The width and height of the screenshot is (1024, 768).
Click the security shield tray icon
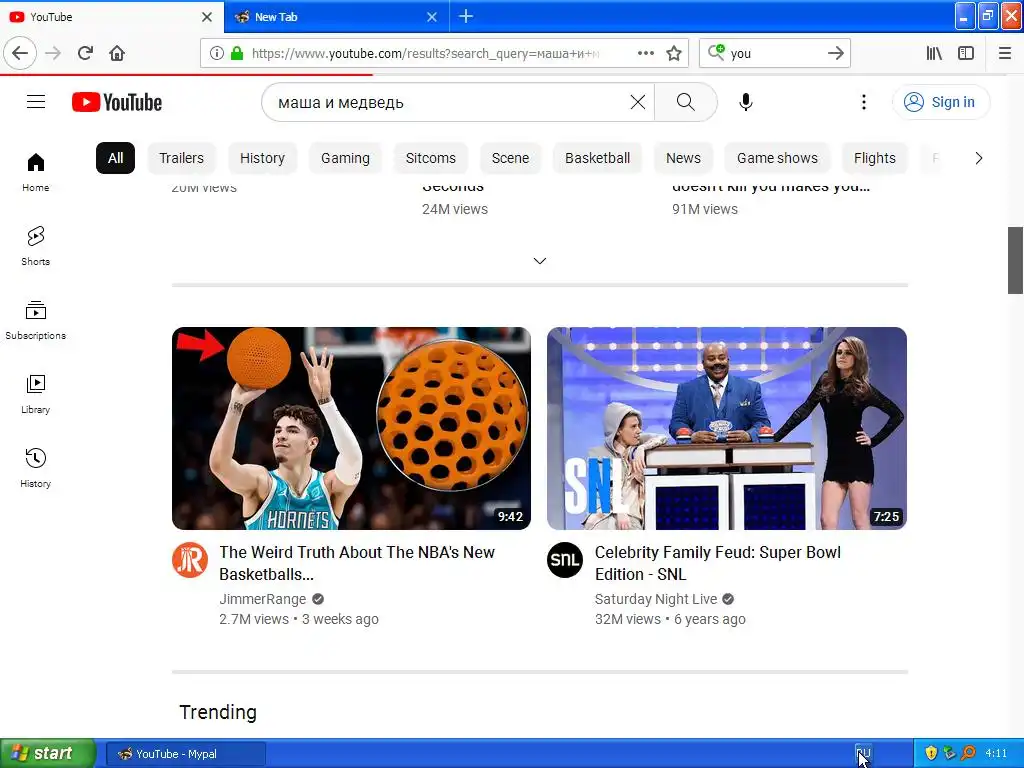[931, 753]
